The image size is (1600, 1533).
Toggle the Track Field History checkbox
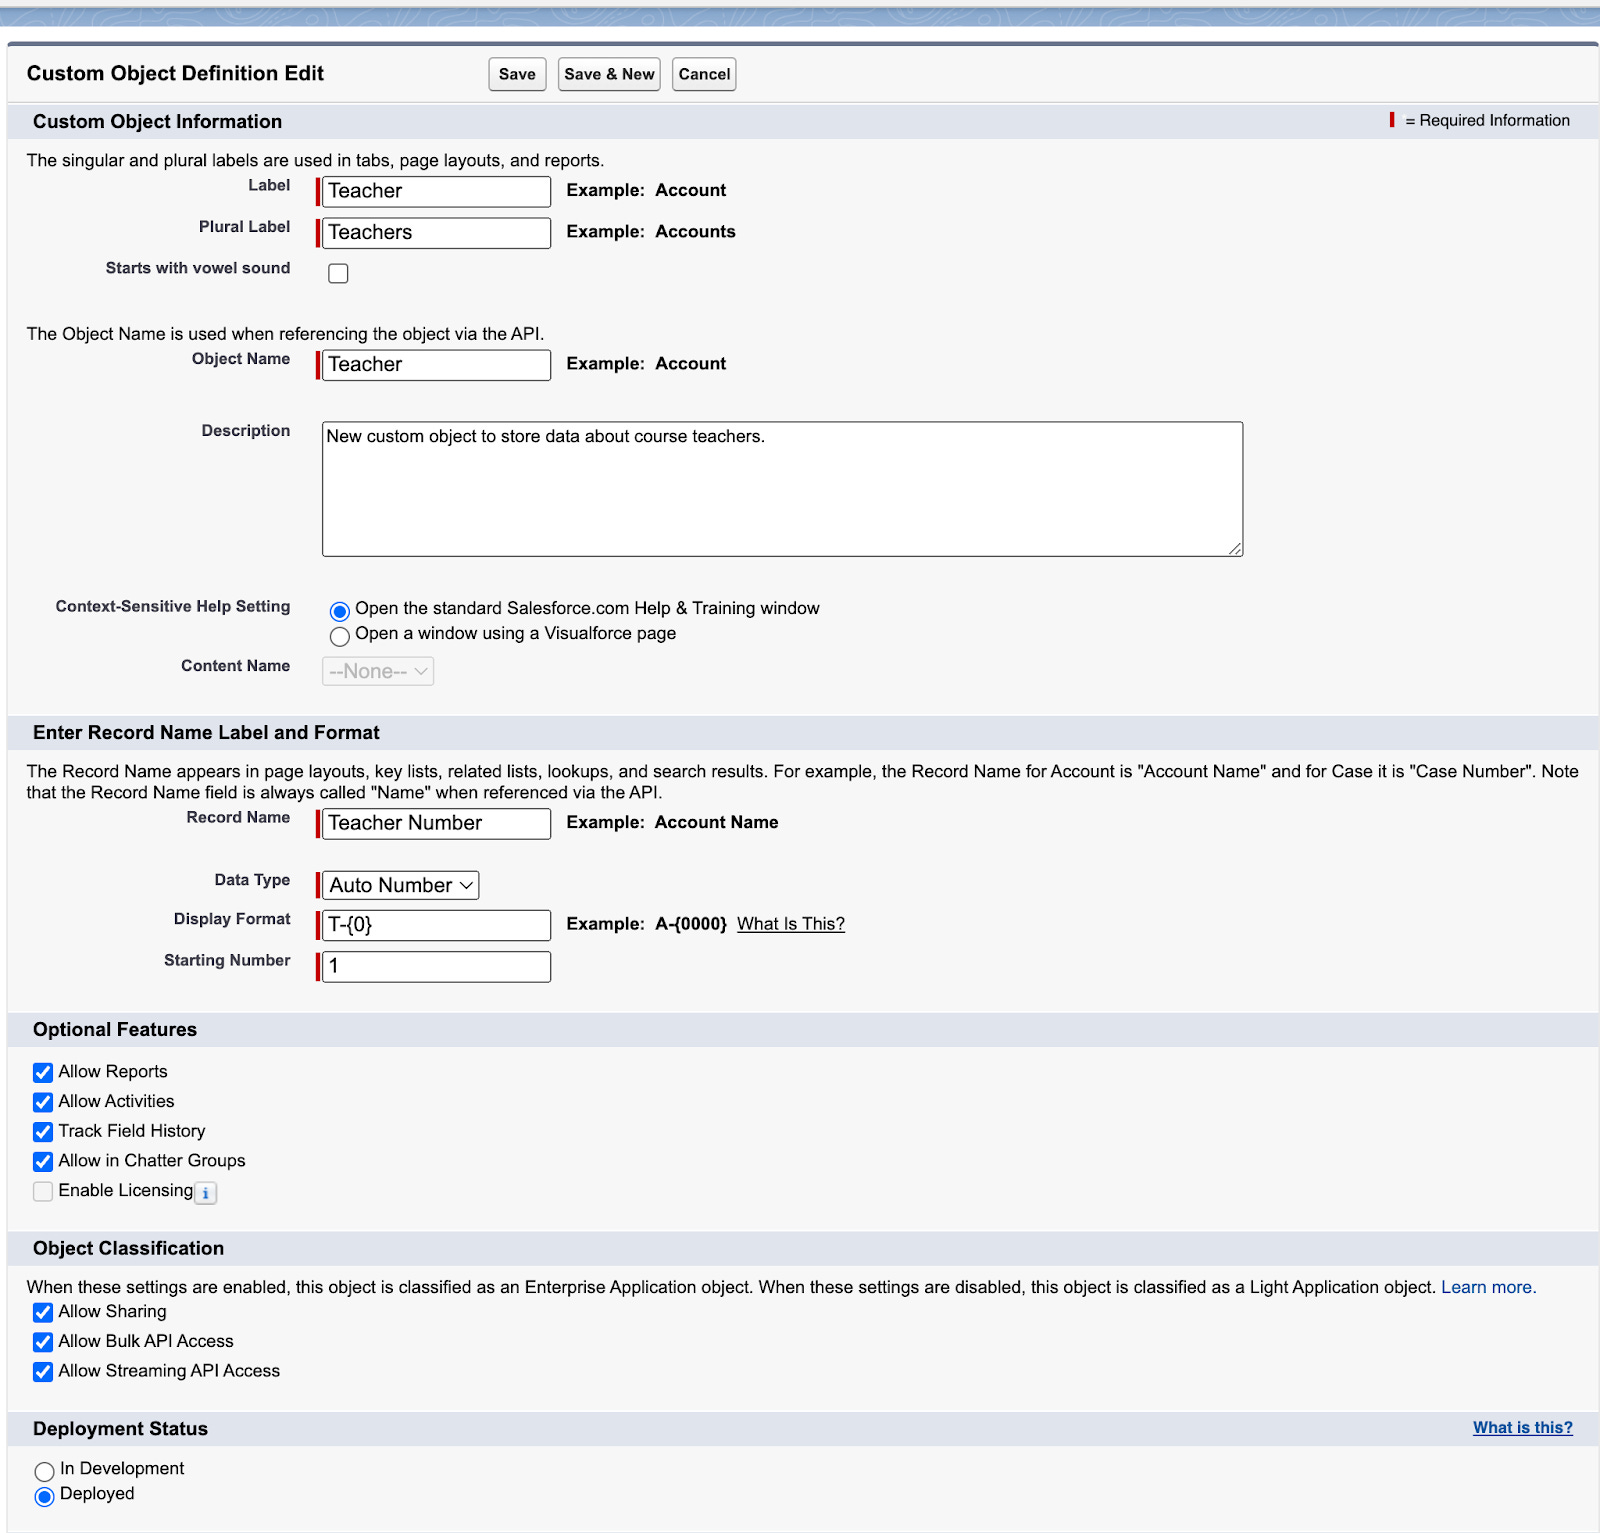tap(43, 1132)
